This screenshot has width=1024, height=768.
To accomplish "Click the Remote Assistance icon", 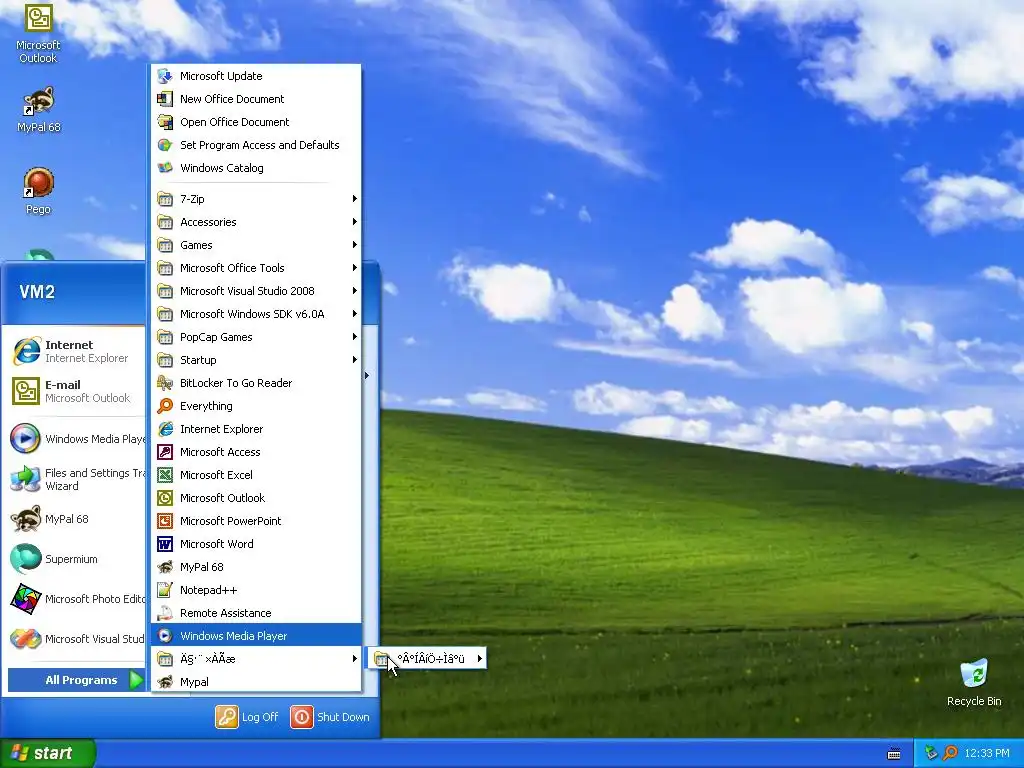I will (x=165, y=613).
